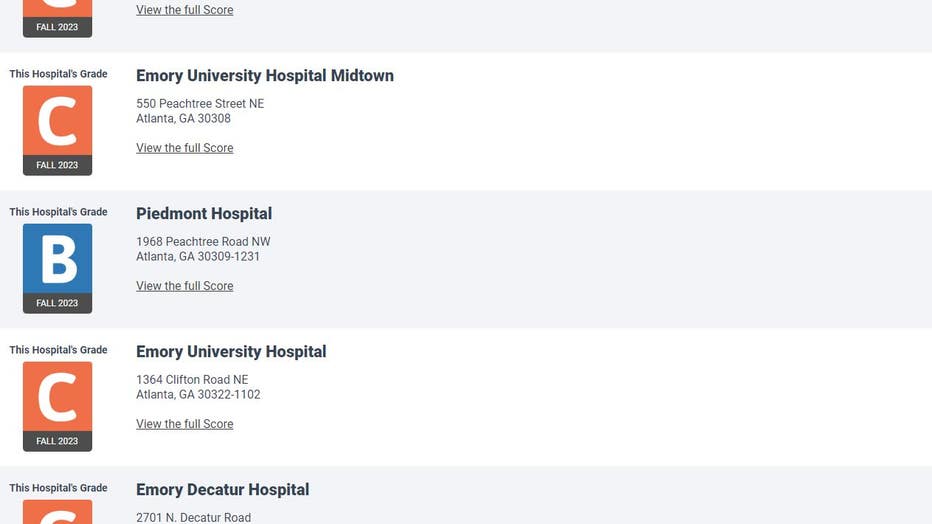Click the FALL 2023 label beneath Emory University Hospital's grade
This screenshot has height=524, width=932.
tap(58, 441)
